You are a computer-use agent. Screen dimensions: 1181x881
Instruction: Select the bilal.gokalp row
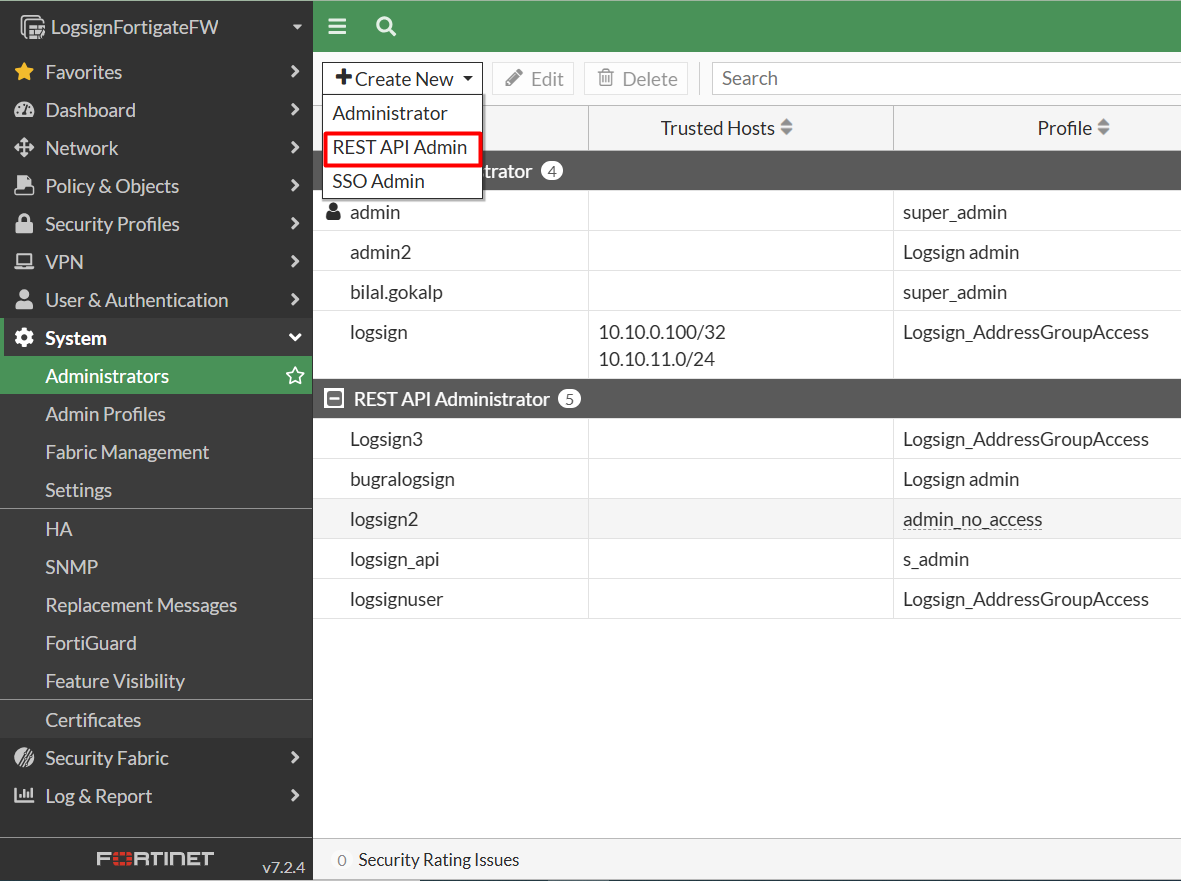pyautogui.click(x=747, y=291)
